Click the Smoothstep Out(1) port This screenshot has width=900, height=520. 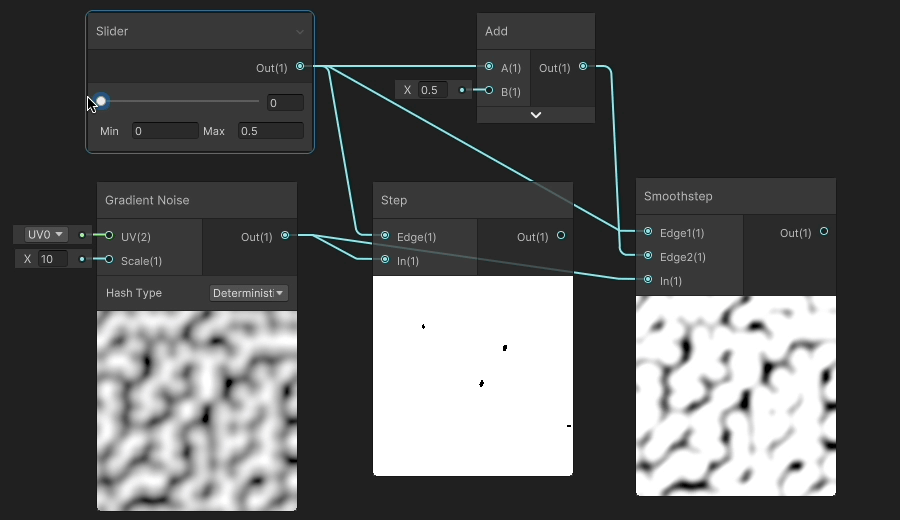pyautogui.click(x=824, y=231)
